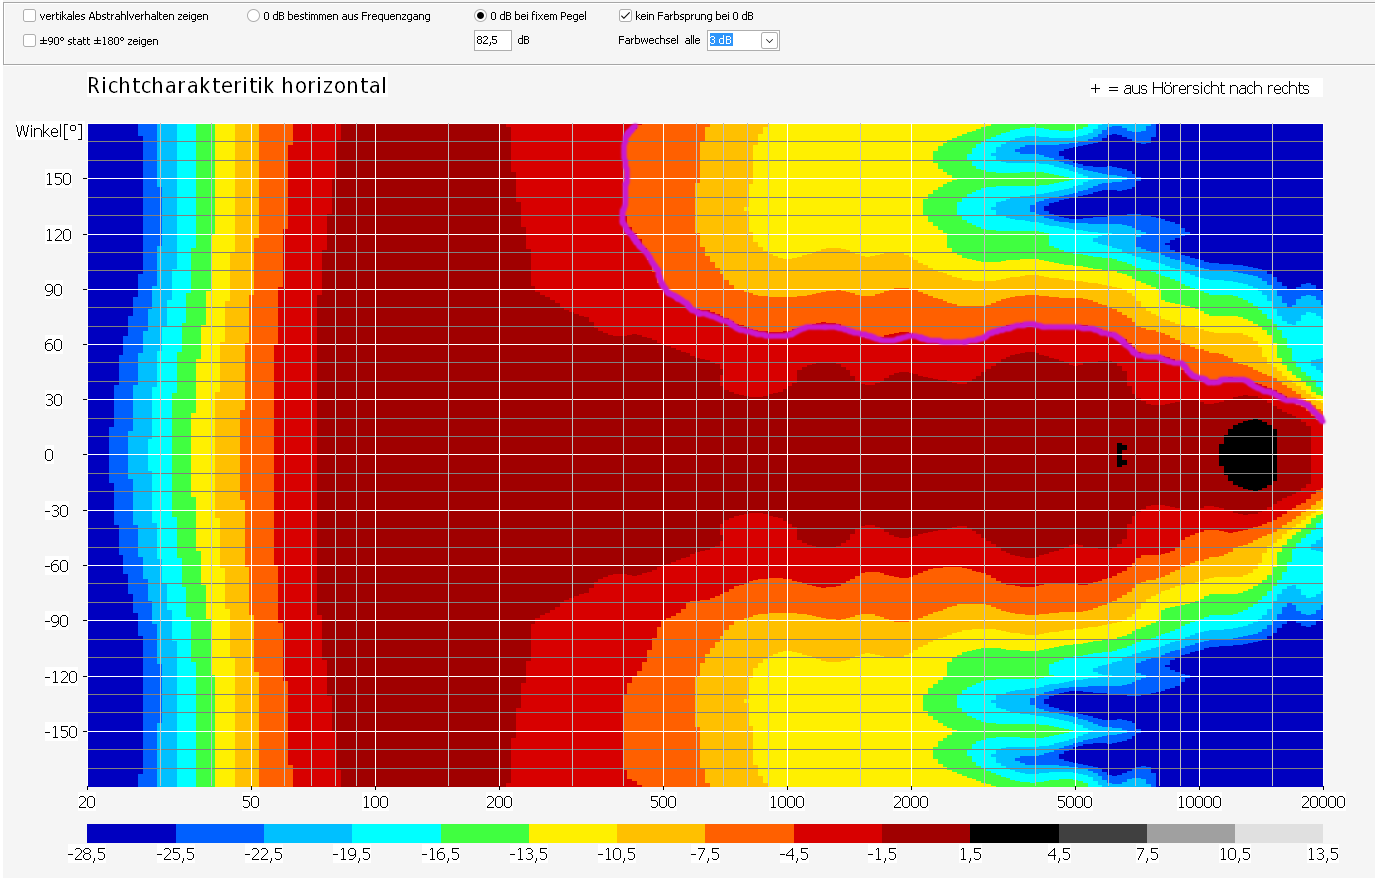Image resolution: width=1375 pixels, height=878 pixels.
Task: Click the yellow swatch between -13,5 and -10,5
Action: tap(572, 833)
